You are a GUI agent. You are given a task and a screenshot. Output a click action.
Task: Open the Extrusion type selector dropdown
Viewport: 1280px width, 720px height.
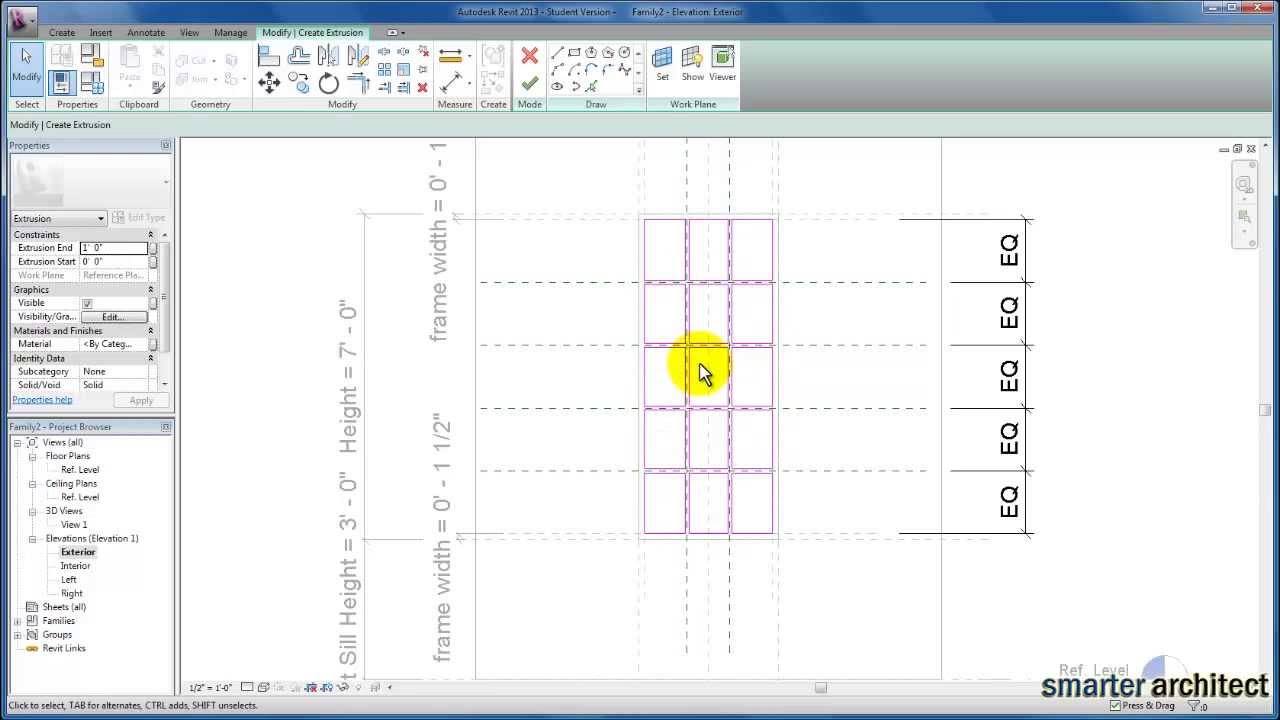pyautogui.click(x=58, y=218)
